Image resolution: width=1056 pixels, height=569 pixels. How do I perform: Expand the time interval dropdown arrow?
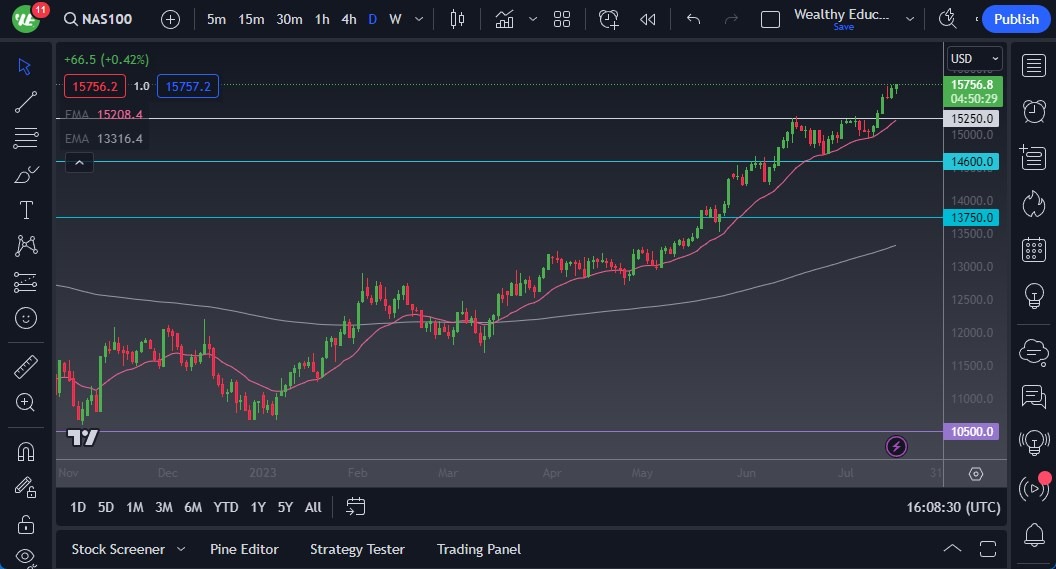click(418, 19)
